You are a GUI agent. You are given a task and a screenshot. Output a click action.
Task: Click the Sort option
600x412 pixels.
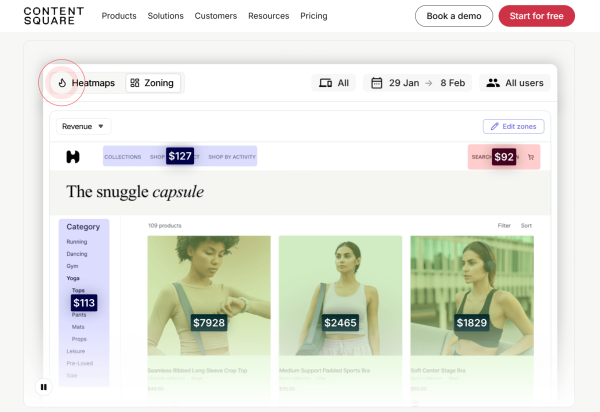pyautogui.click(x=526, y=226)
